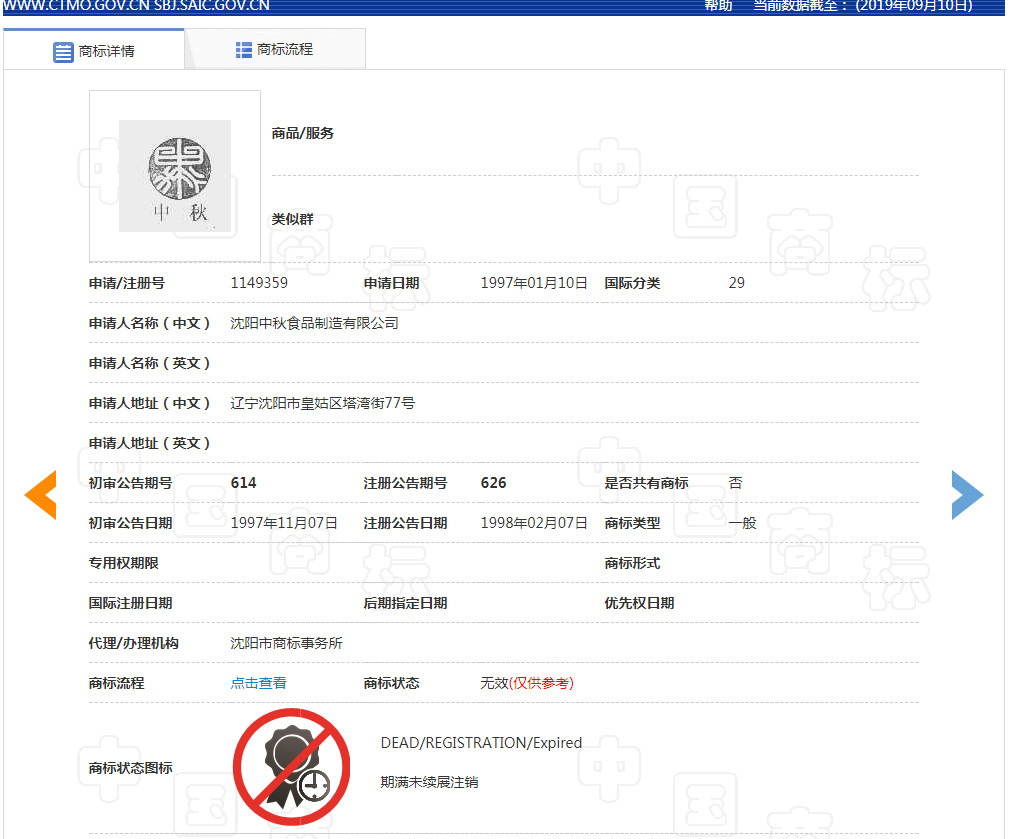The height and width of the screenshot is (839, 1010).
Task: Switch to the 商标流程 tab
Action: (x=275, y=47)
